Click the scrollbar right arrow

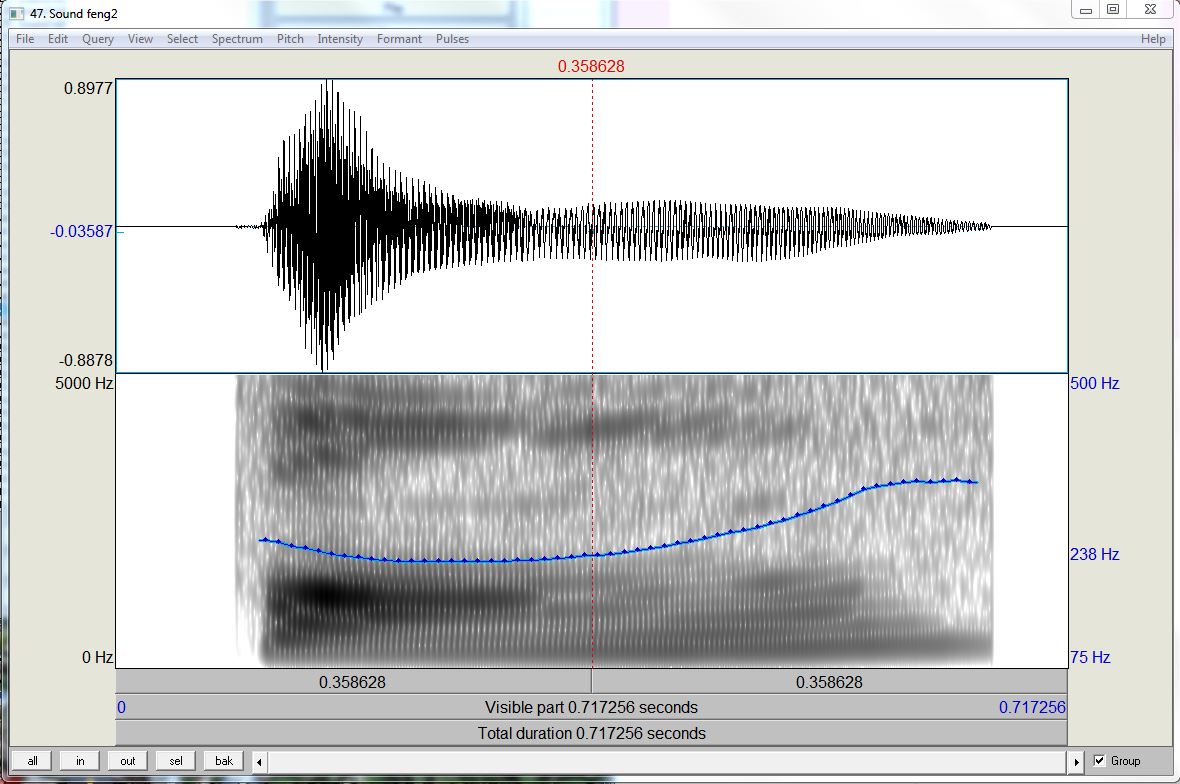point(1076,761)
